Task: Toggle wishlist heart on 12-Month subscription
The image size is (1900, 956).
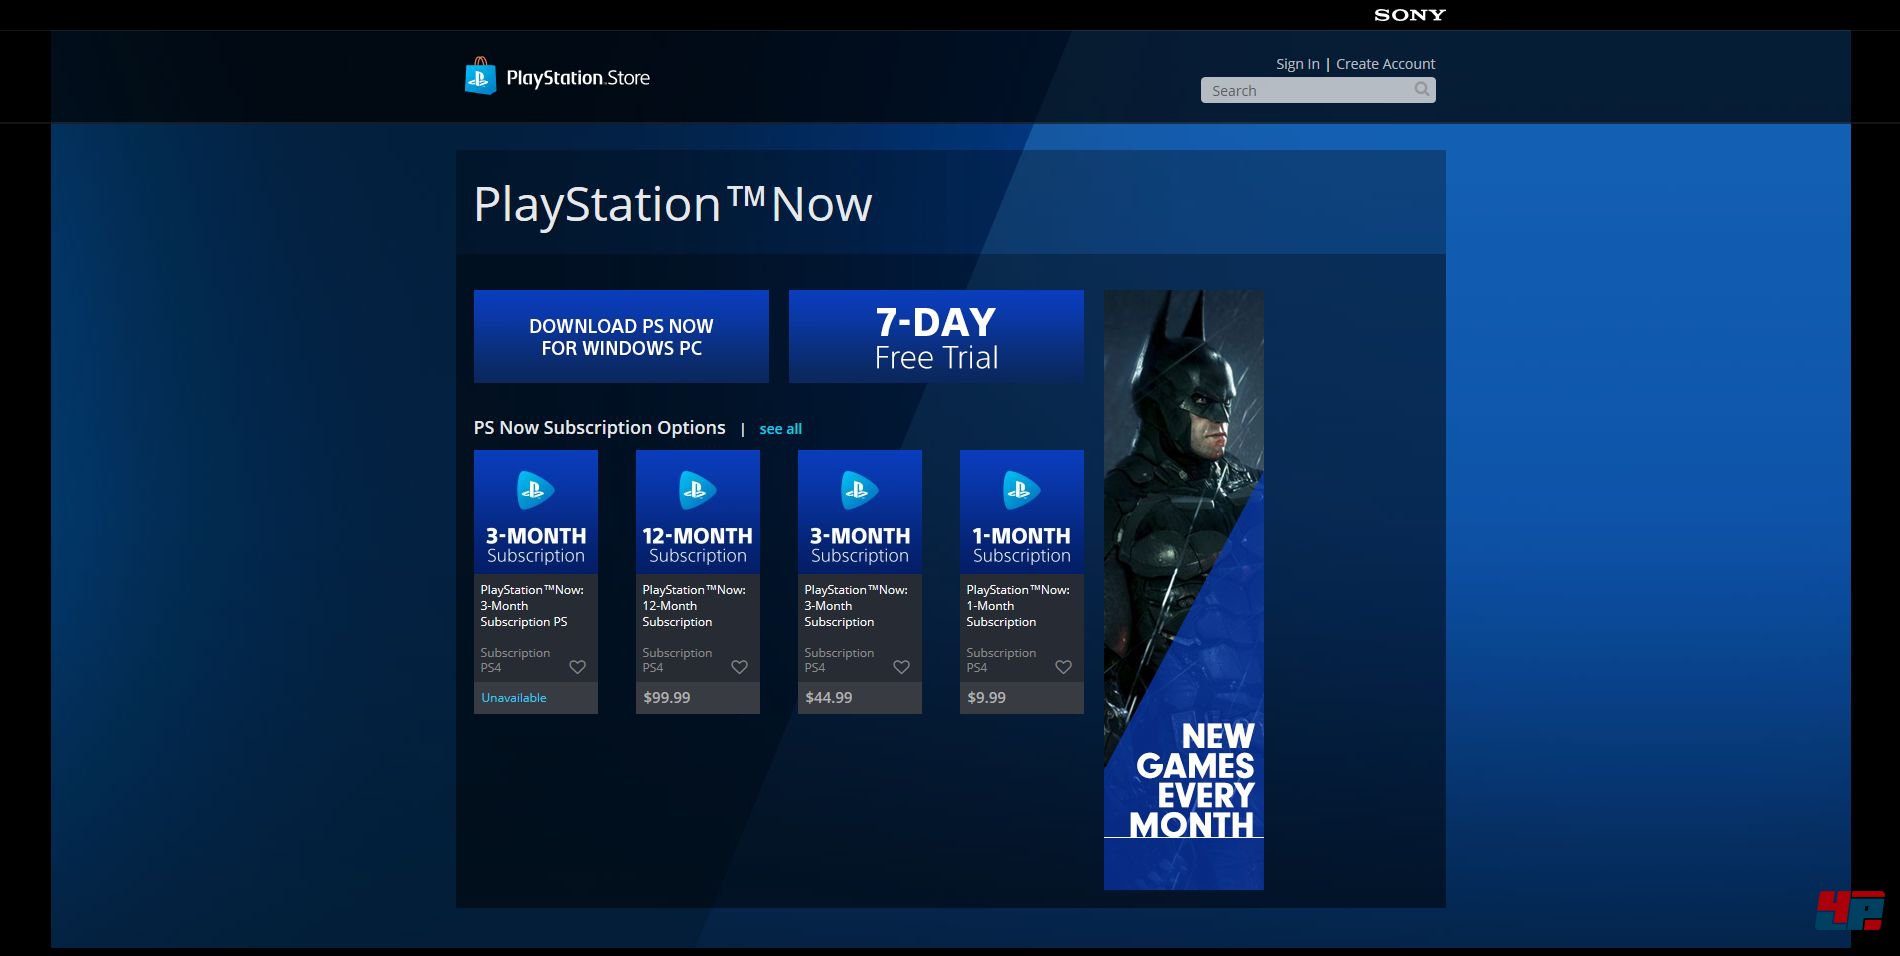Action: 739,667
